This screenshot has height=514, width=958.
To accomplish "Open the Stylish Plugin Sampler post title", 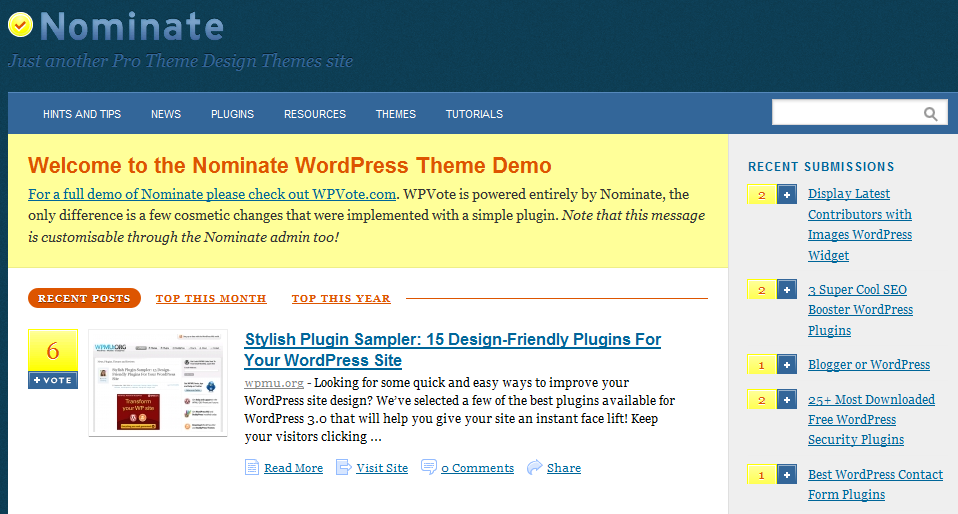I will pos(452,350).
